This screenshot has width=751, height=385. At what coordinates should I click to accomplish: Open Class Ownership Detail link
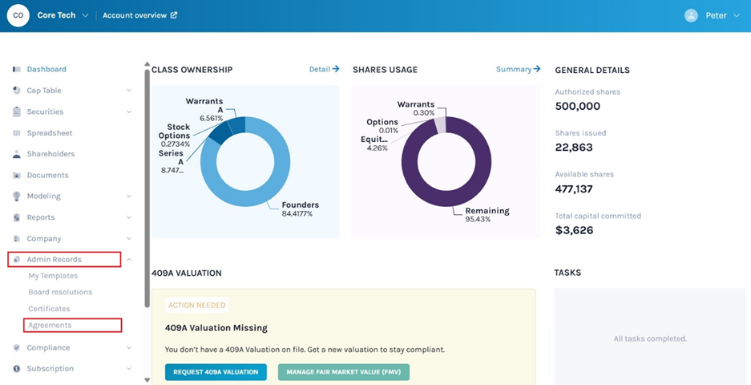click(324, 69)
